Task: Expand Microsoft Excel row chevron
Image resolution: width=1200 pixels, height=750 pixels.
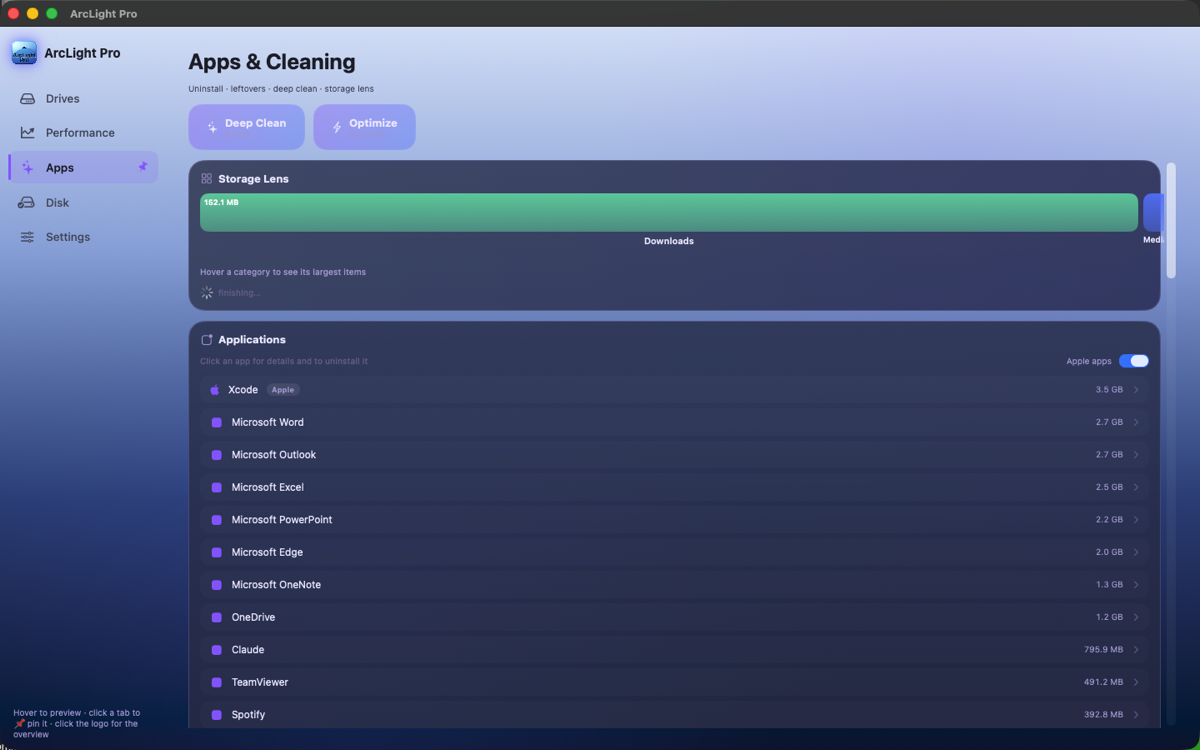Action: point(1136,487)
